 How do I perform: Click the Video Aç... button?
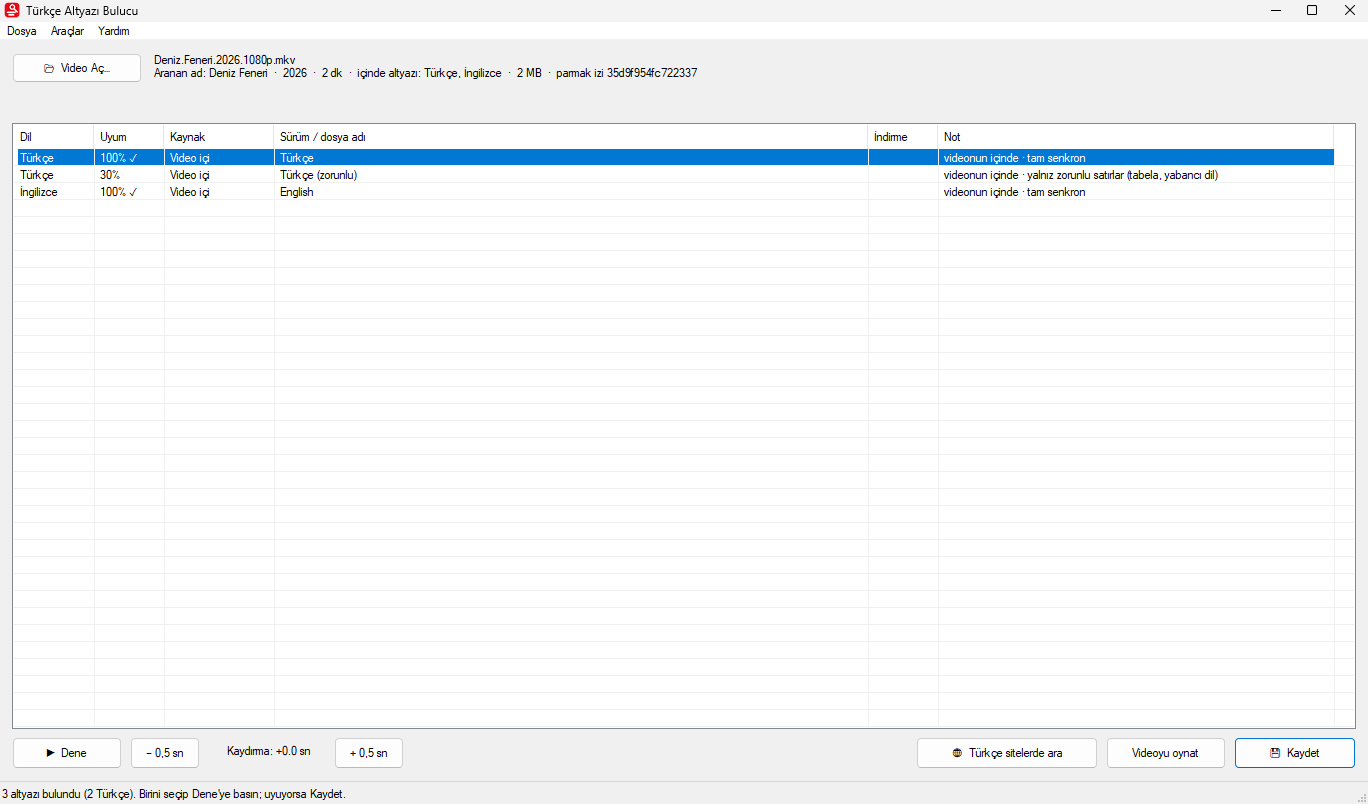pyautogui.click(x=77, y=68)
